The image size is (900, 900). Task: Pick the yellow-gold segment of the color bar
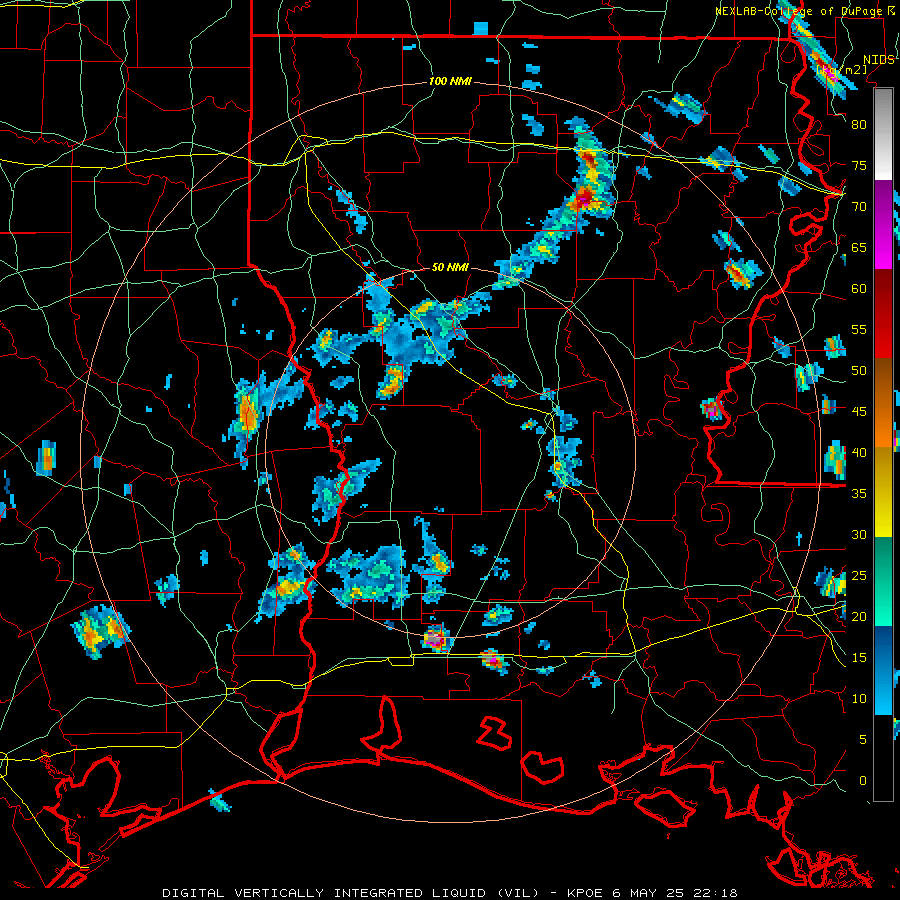884,492
